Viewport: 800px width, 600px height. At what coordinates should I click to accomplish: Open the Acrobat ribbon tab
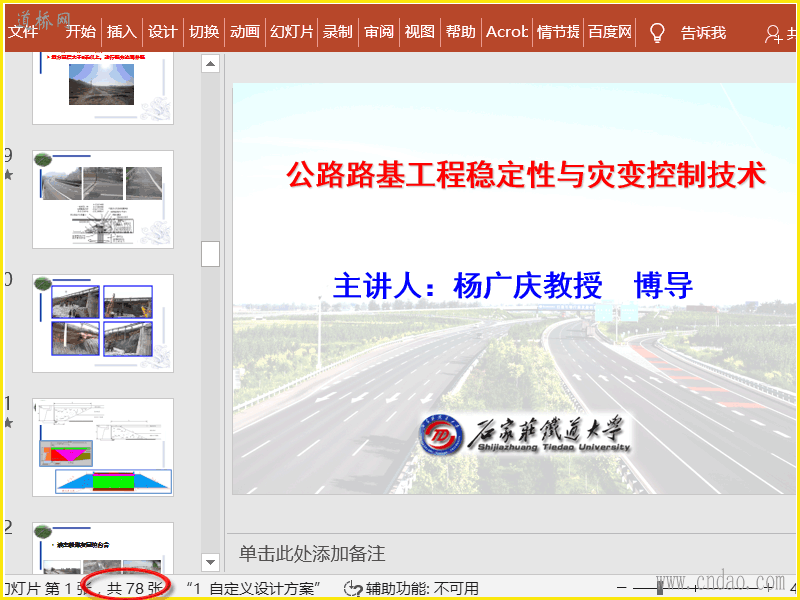pos(507,32)
